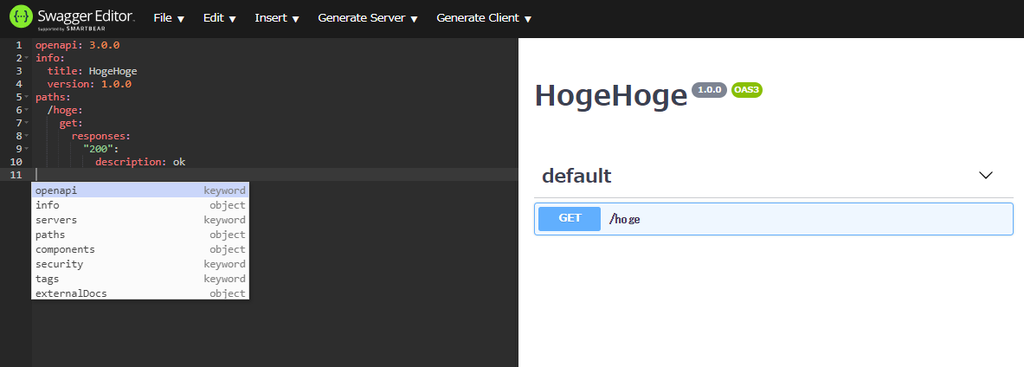The width and height of the screenshot is (1024, 367).
Task: Place cursor on 'title: HogeHoge' line
Action: [x=92, y=71]
